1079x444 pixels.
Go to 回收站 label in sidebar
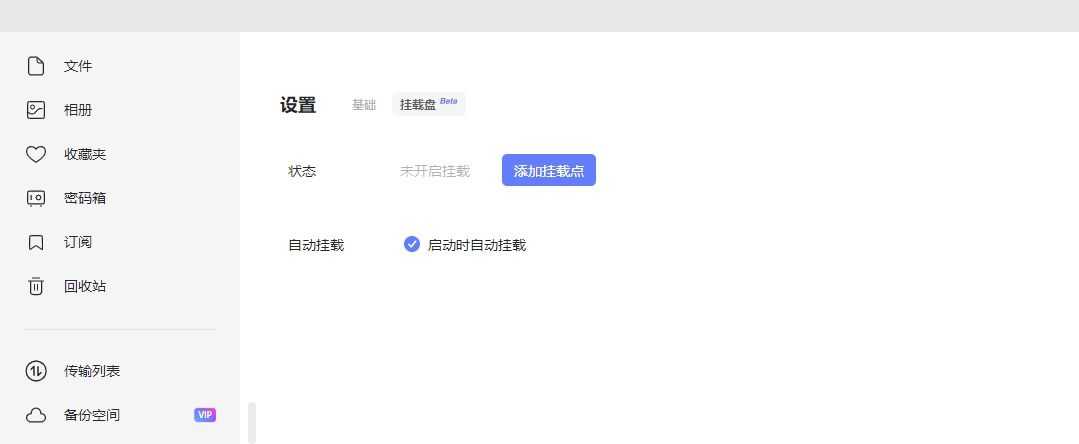[85, 286]
